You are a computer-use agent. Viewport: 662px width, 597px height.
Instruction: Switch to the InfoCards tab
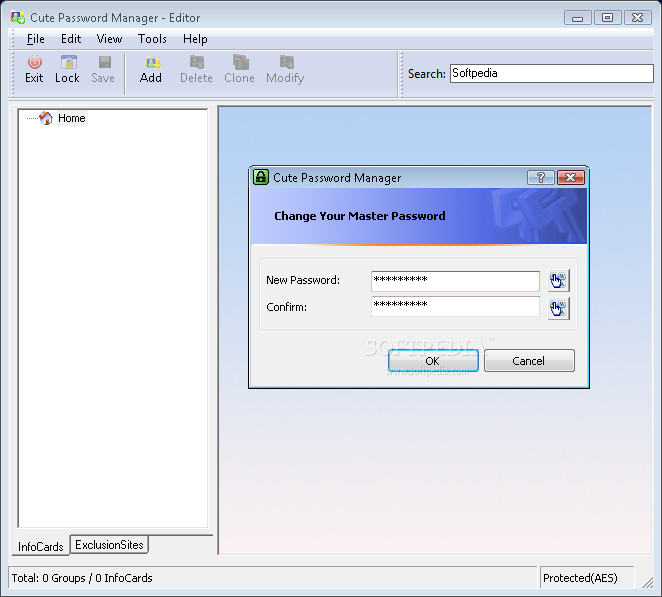41,546
